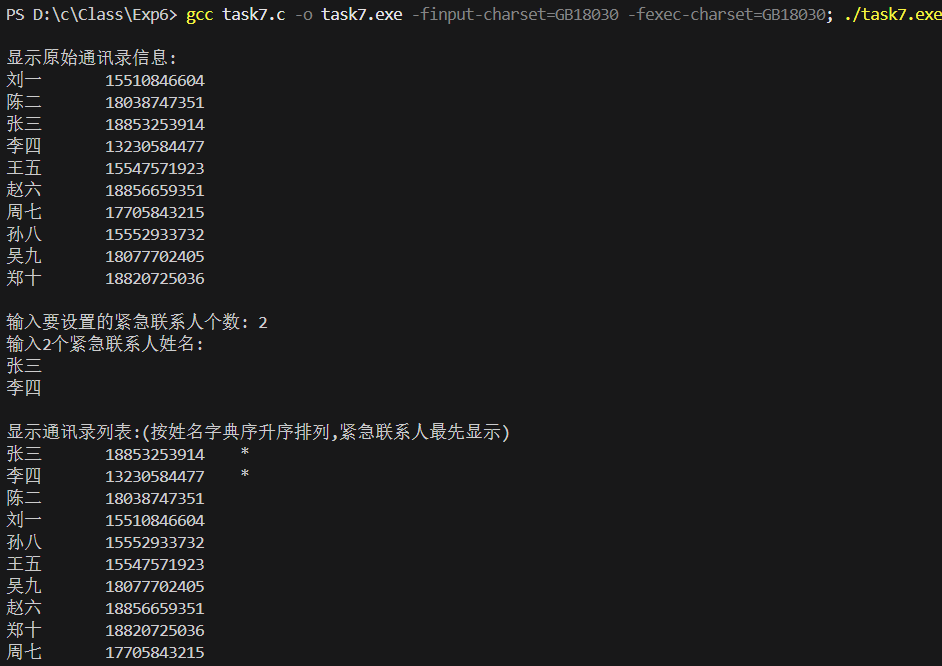The width and height of the screenshot is (942, 666).
Task: Select 15547571923 in the original list
Action: [x=155, y=169]
